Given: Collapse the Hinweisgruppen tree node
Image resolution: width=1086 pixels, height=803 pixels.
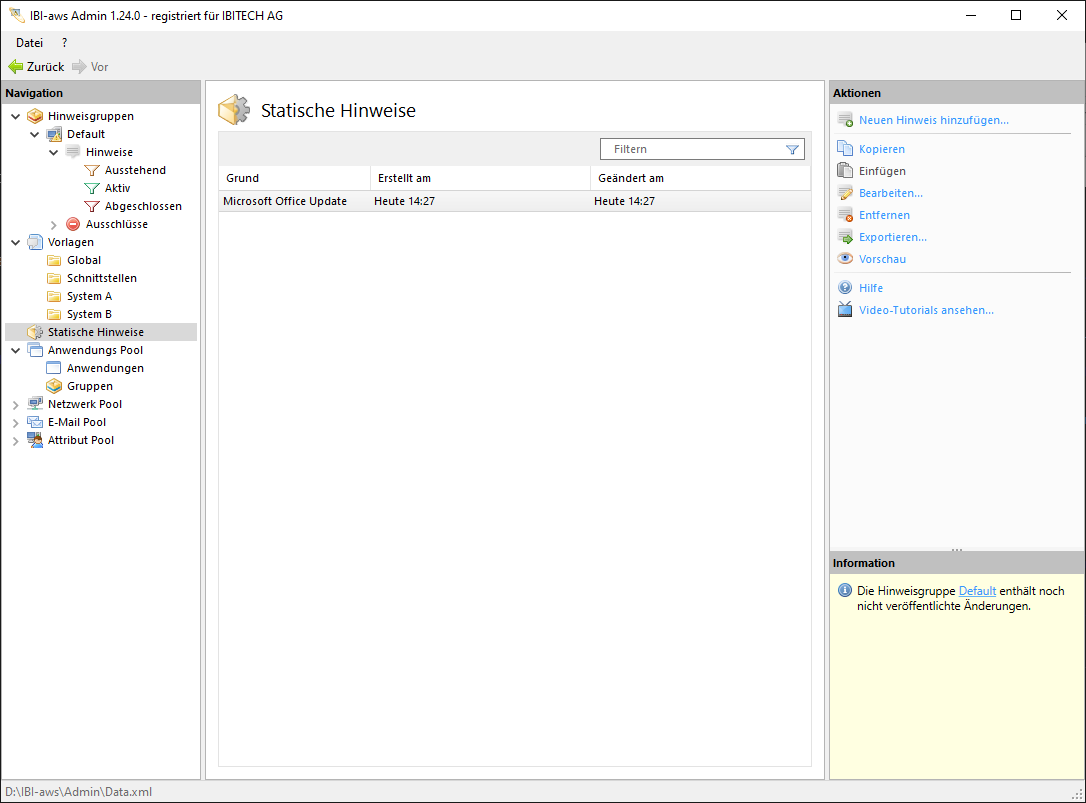Looking at the screenshot, I should (15, 116).
